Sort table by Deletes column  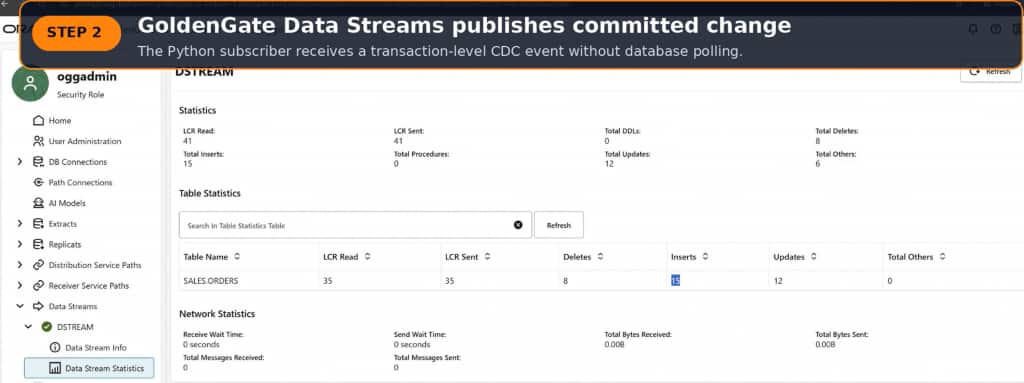coord(600,257)
